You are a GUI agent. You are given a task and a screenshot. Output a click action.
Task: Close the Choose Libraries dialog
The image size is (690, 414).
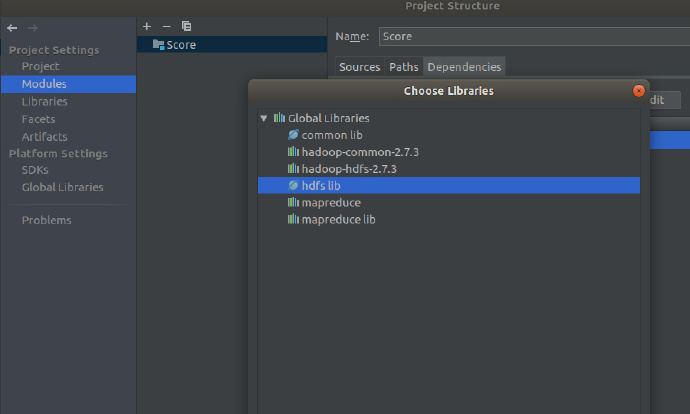point(638,91)
